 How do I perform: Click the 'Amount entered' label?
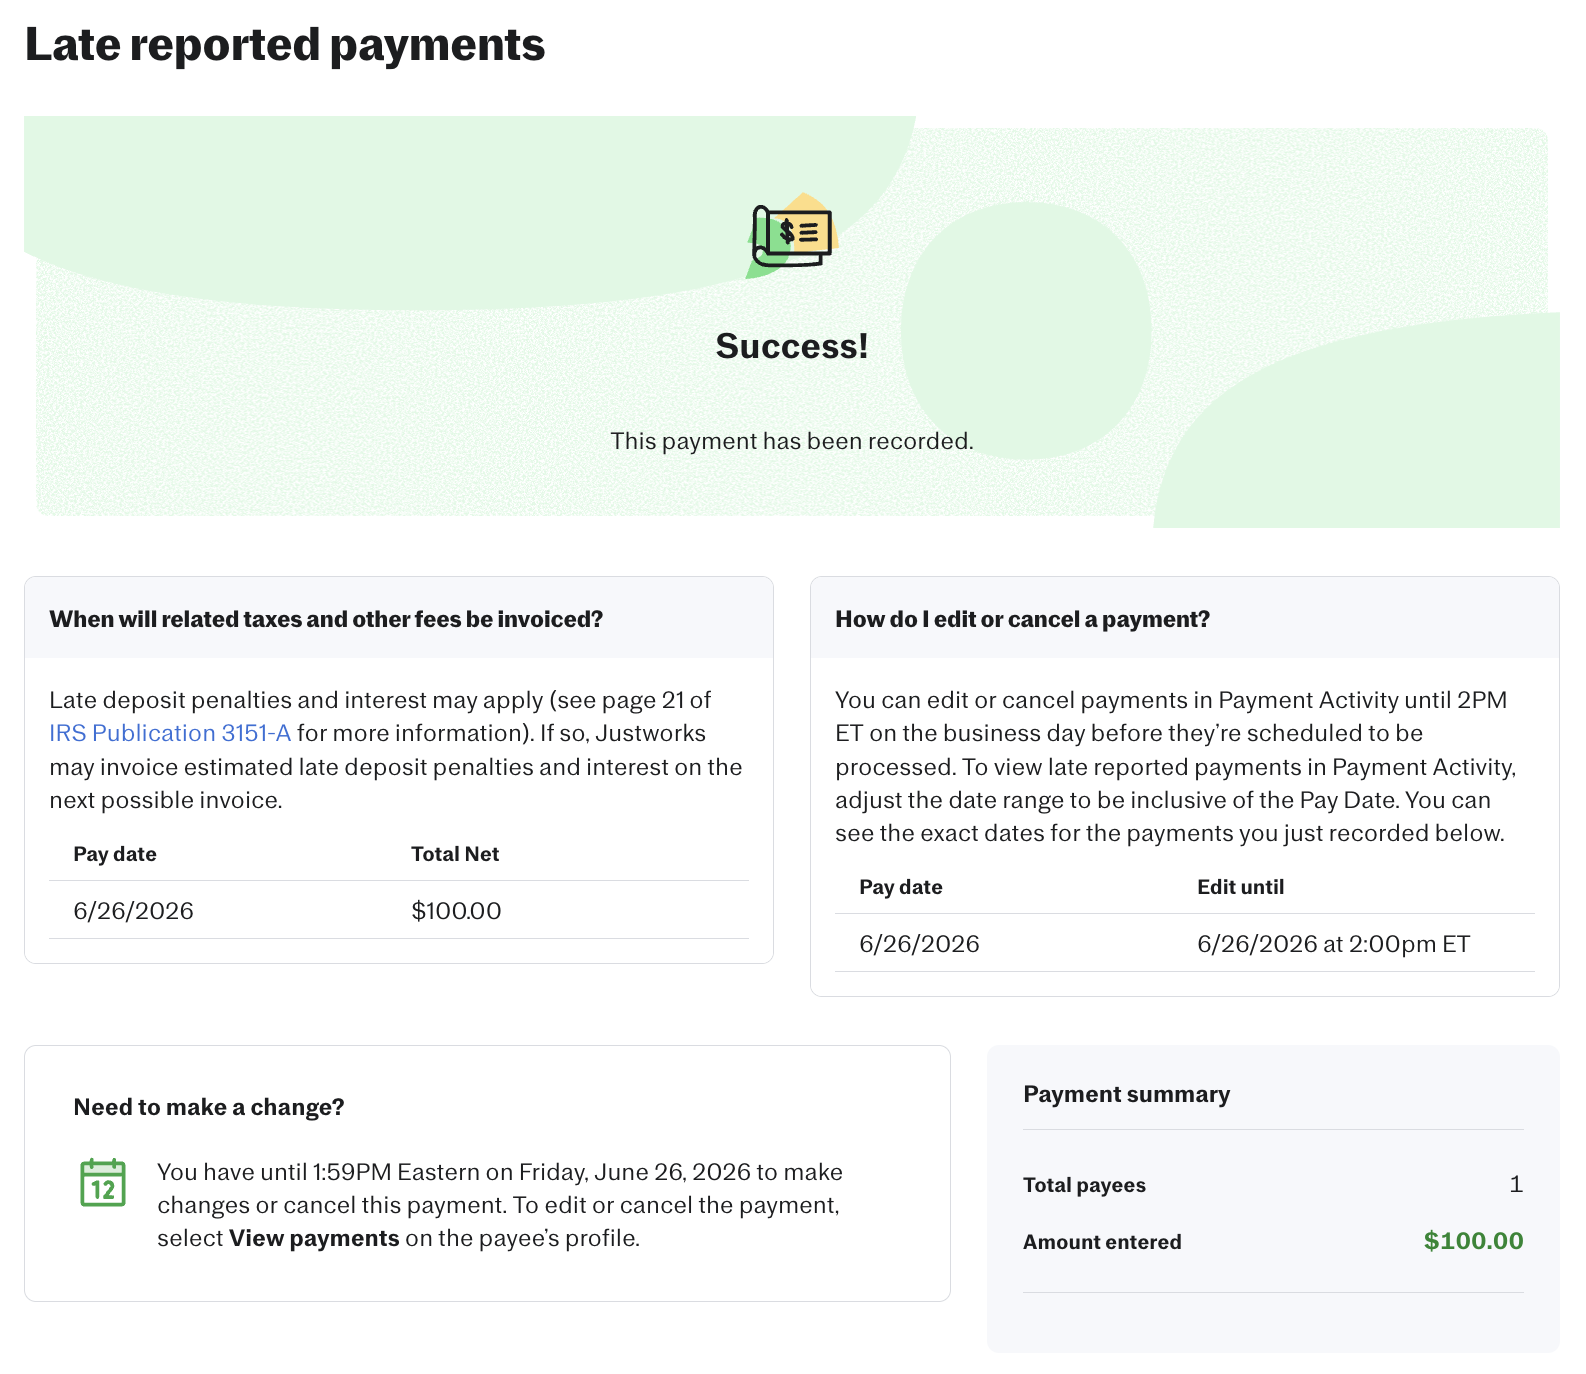(1102, 1242)
